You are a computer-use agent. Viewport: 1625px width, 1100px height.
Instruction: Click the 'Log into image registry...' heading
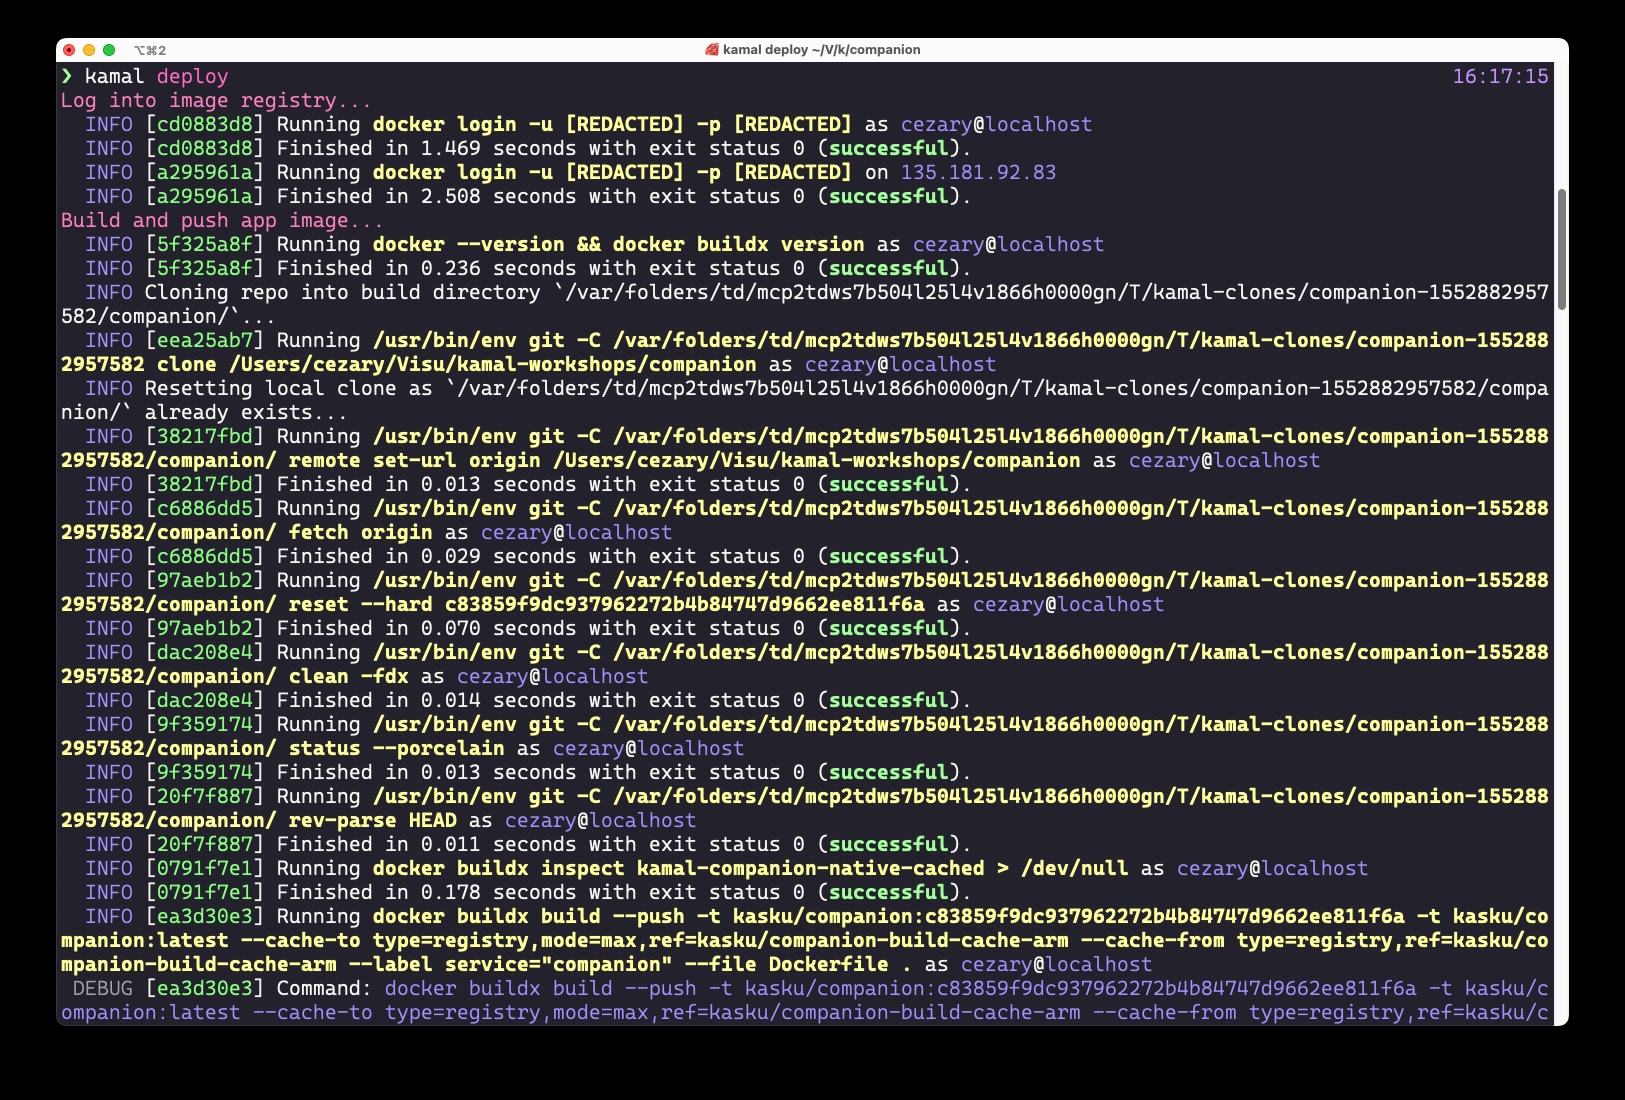[x=215, y=100]
